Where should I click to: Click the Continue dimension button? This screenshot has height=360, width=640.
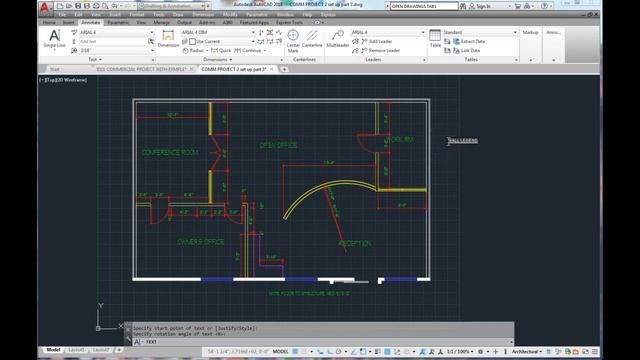[x=248, y=51]
